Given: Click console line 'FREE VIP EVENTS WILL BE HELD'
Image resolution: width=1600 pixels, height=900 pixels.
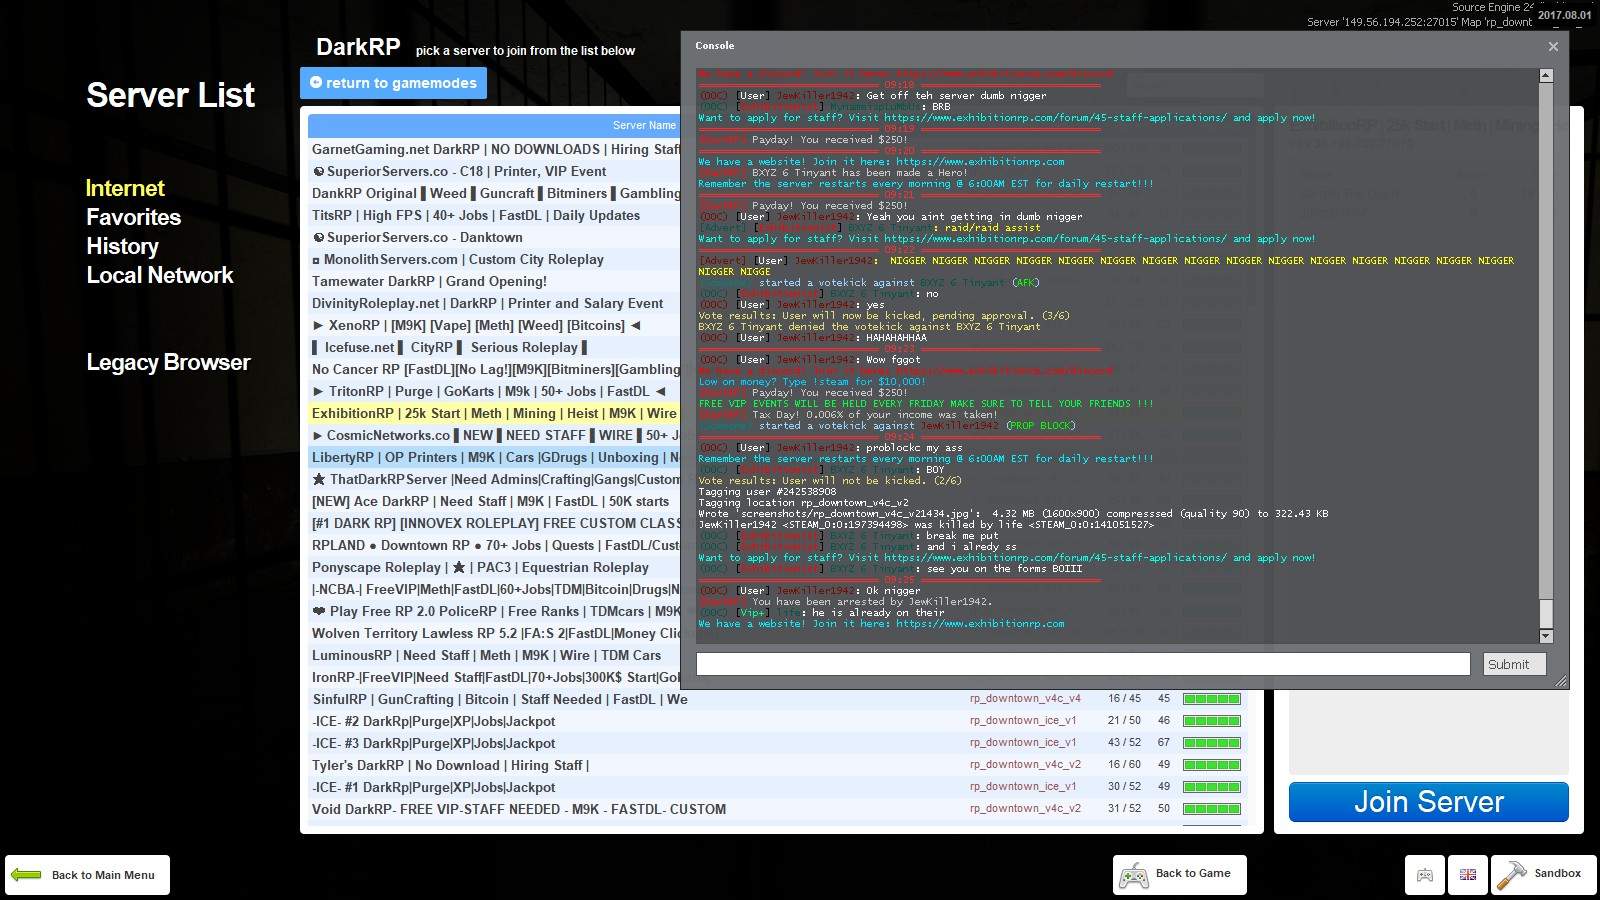Looking at the screenshot, I should tap(925, 403).
